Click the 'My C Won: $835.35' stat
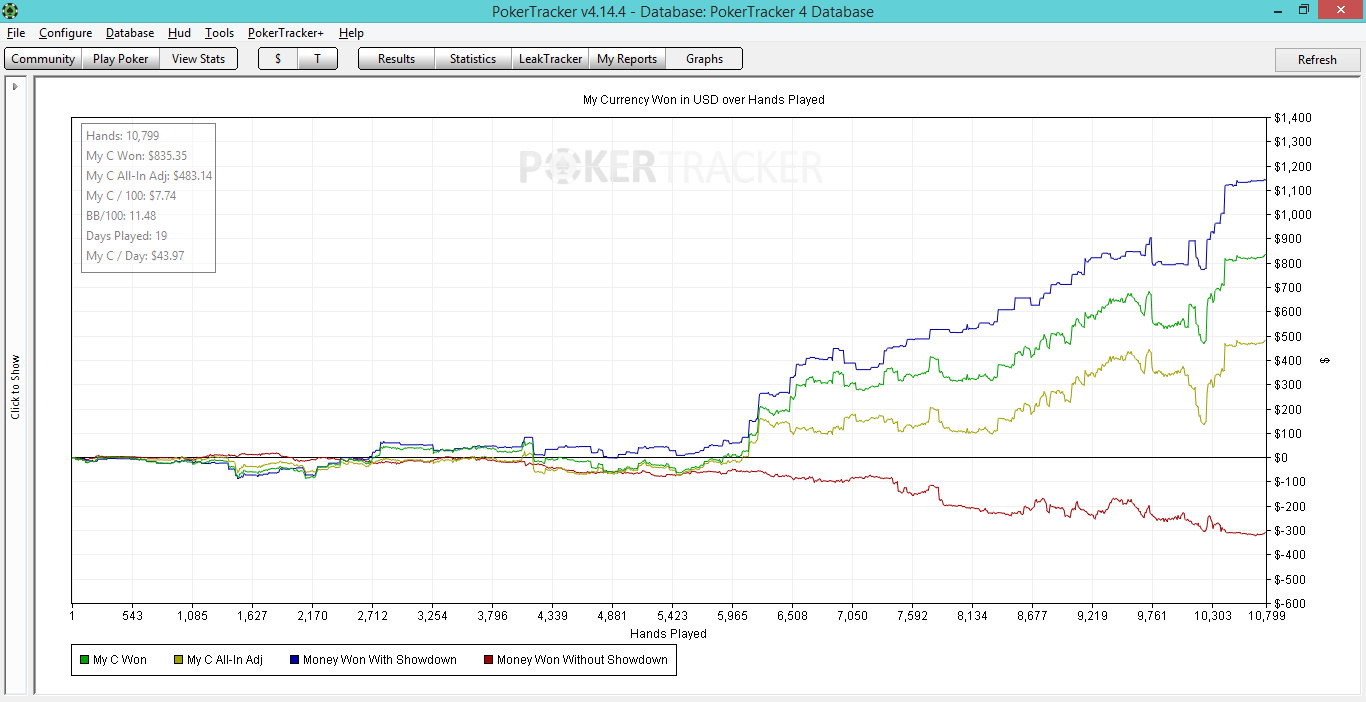Image resolution: width=1366 pixels, height=702 pixels. click(137, 156)
